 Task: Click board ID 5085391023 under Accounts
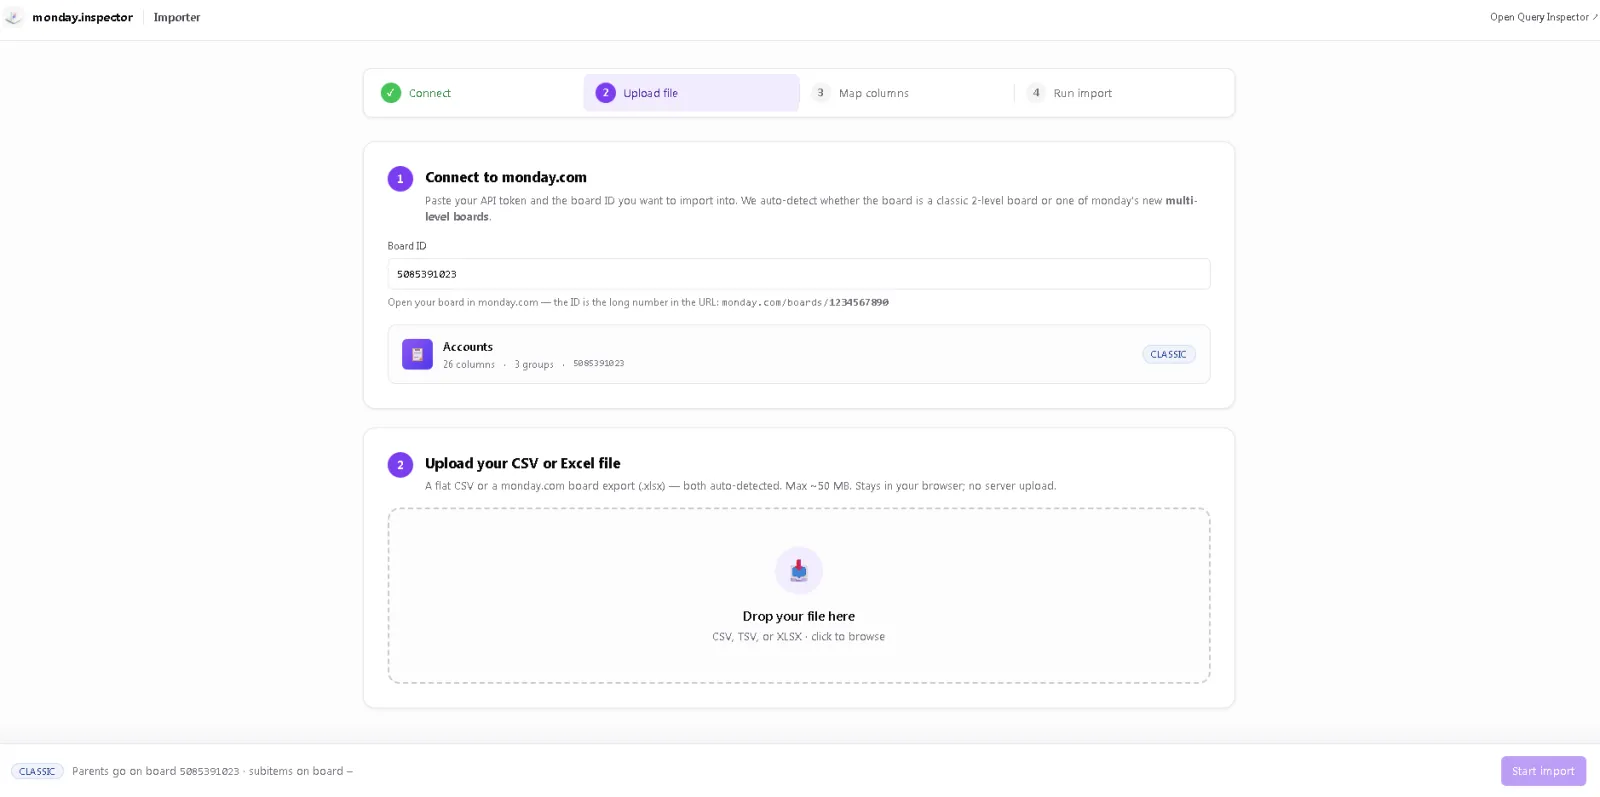coord(598,364)
